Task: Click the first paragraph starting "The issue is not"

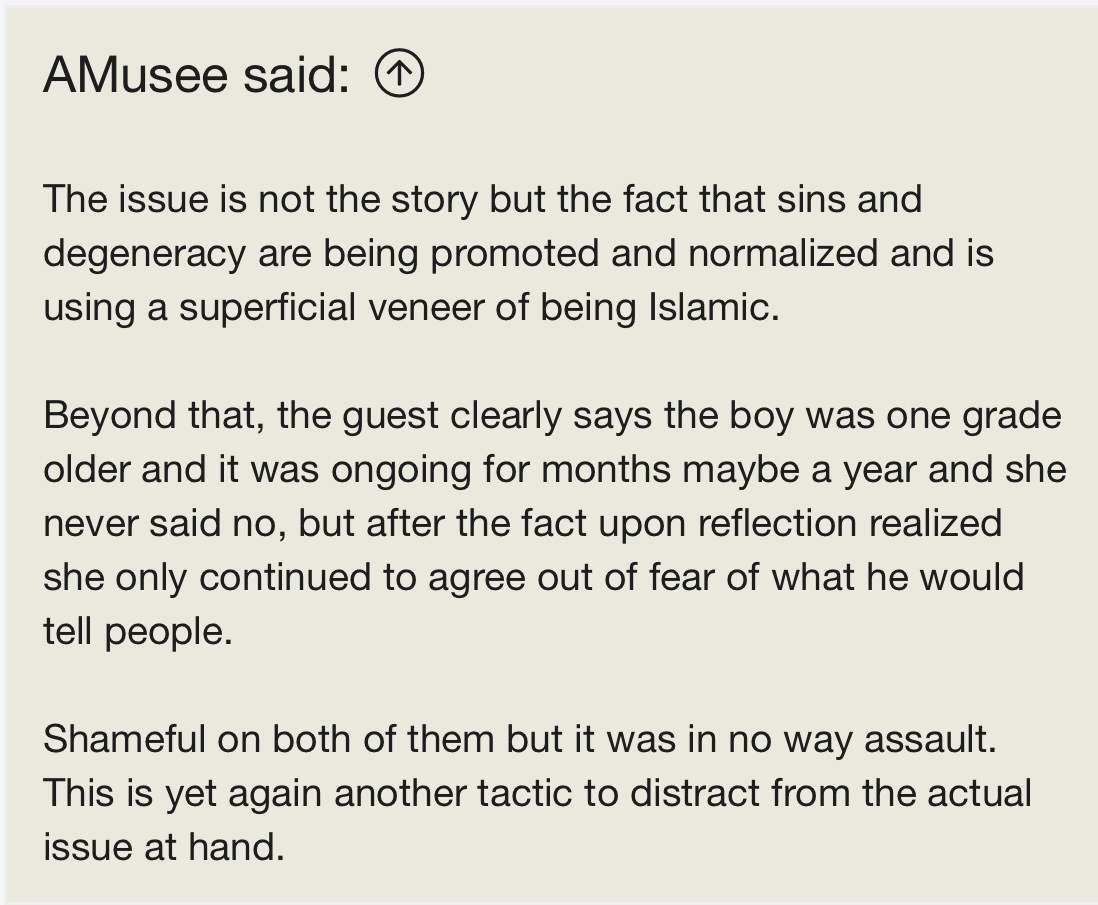Action: pos(518,253)
